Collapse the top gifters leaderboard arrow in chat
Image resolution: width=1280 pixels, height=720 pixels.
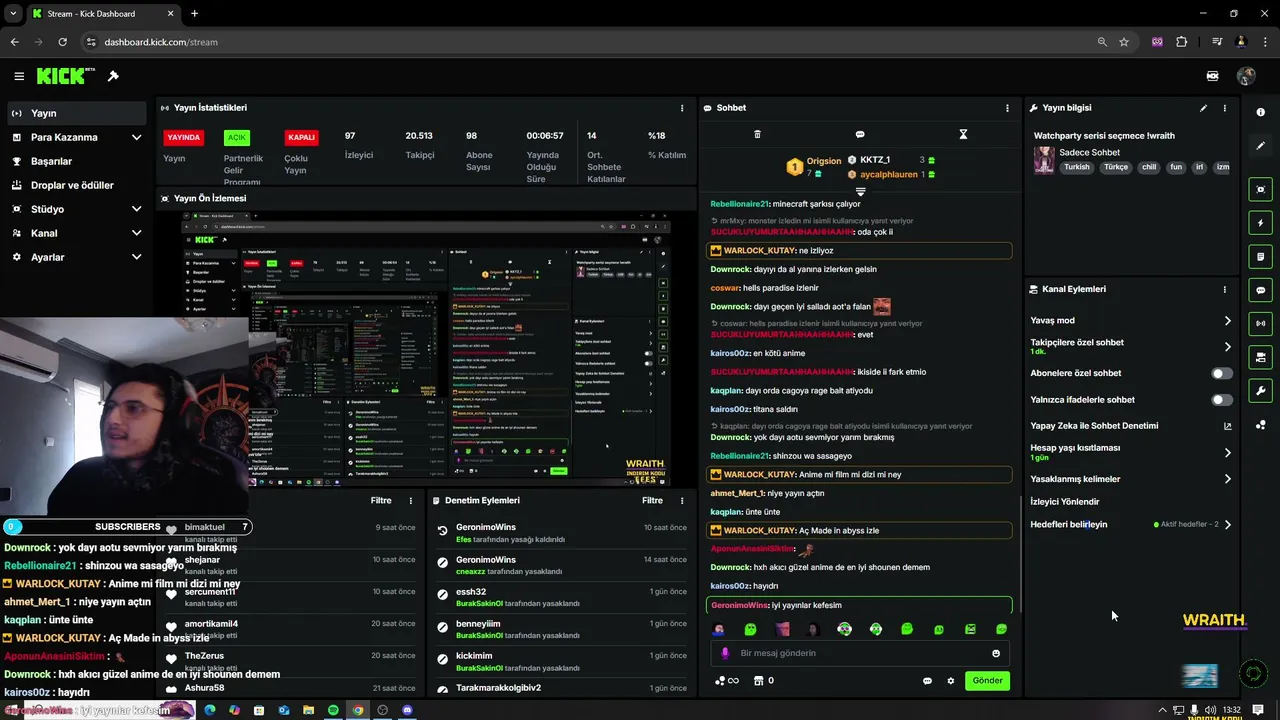pos(860,191)
